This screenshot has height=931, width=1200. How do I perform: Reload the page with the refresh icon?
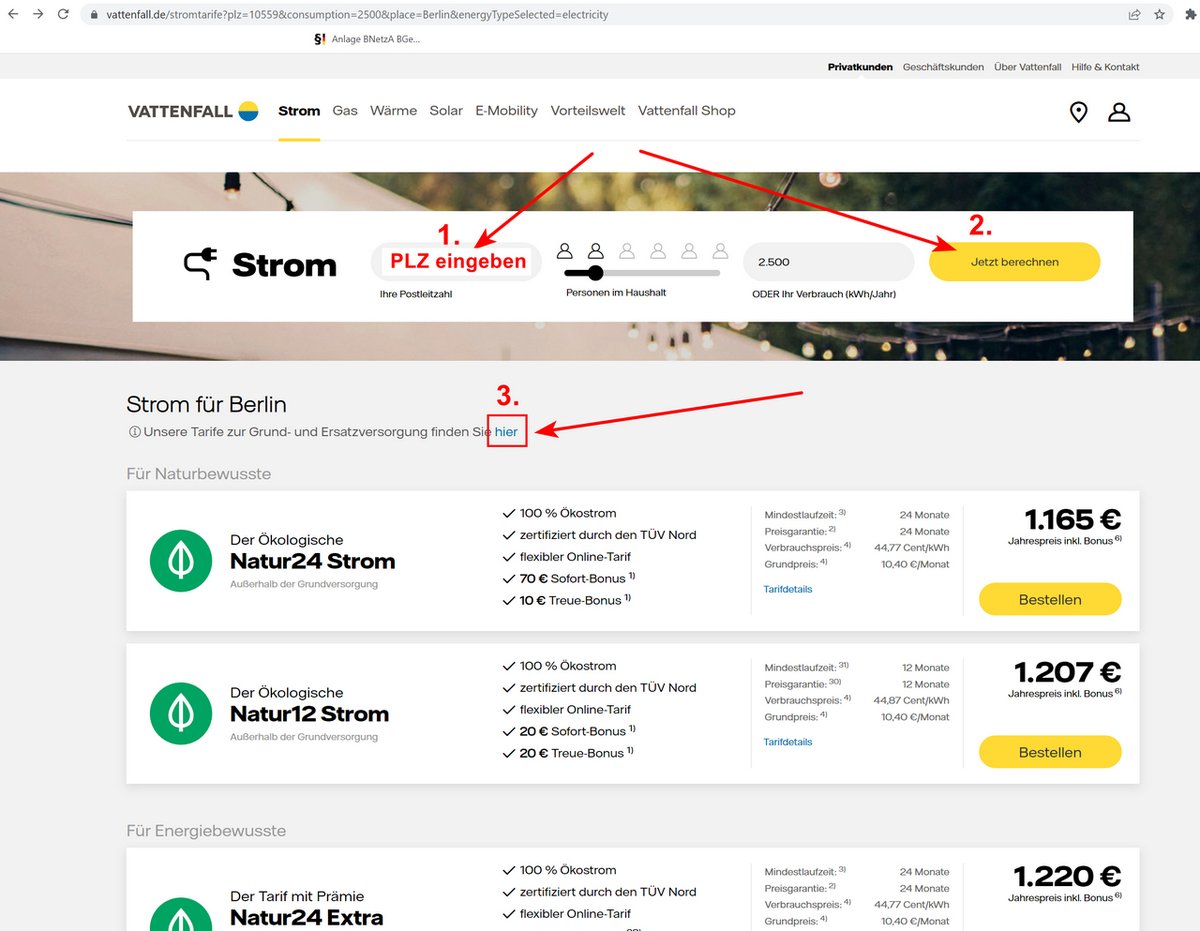[x=63, y=15]
